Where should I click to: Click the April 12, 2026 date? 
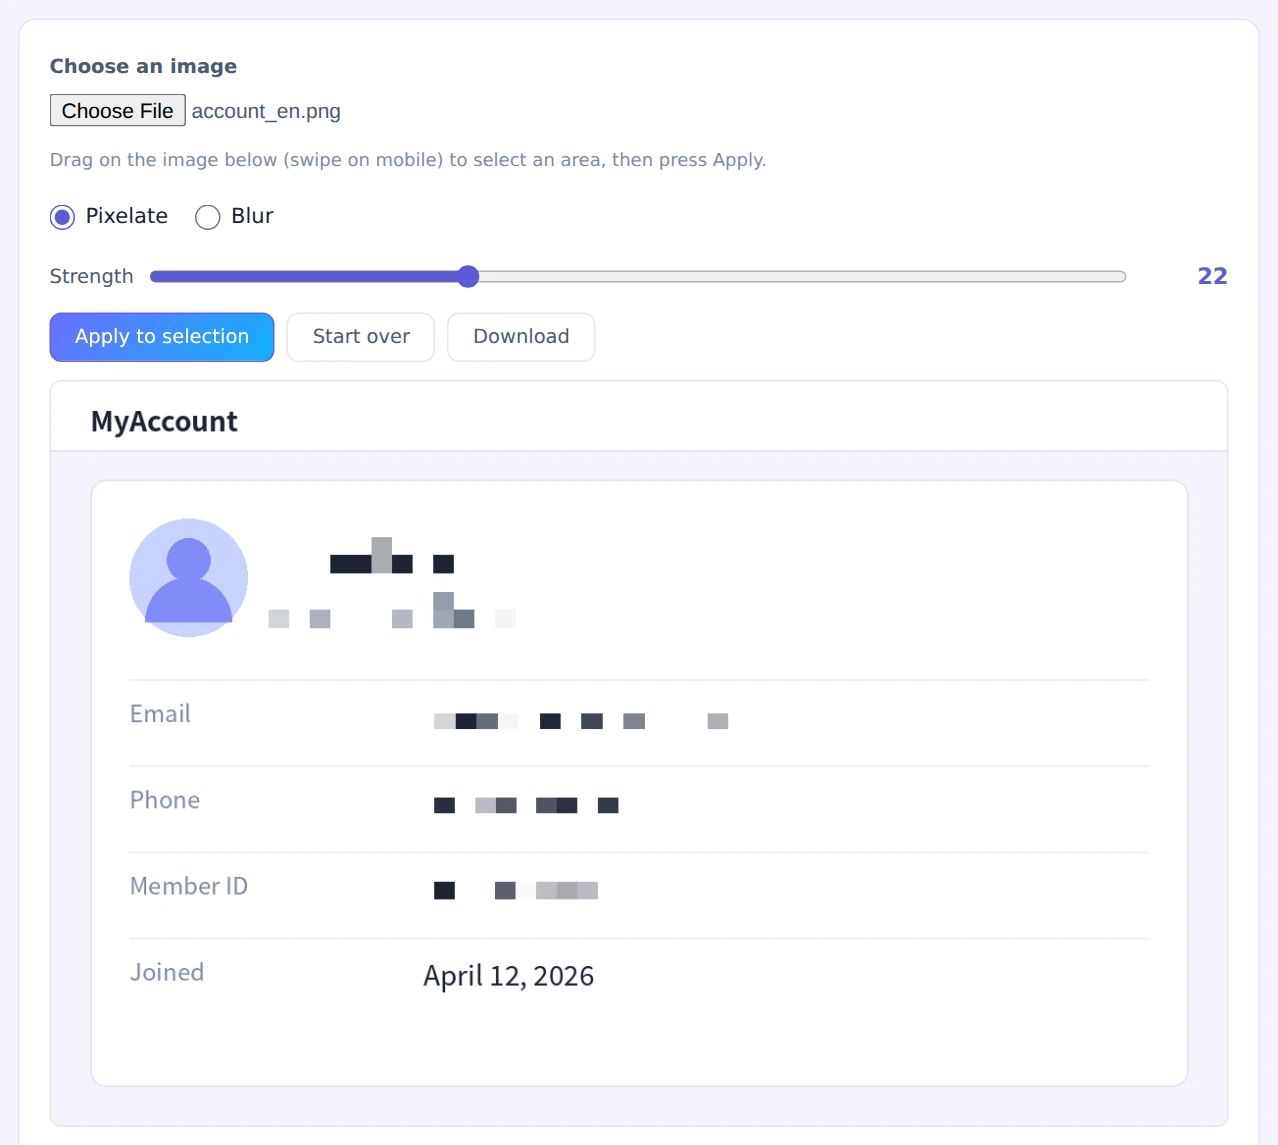509,976
